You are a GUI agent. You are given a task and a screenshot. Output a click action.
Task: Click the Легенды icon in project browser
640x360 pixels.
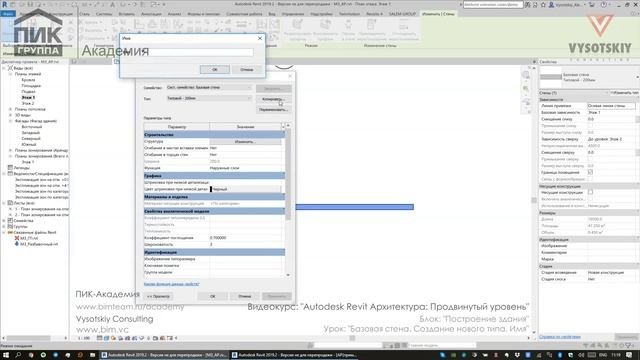pos(11,168)
